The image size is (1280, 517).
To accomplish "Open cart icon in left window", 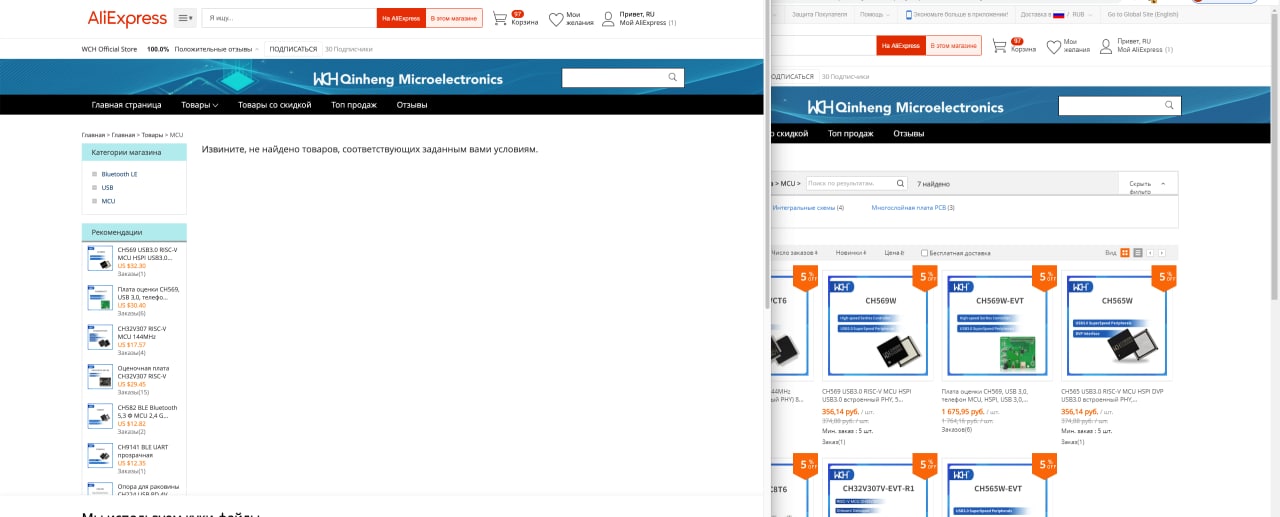I will [501, 19].
